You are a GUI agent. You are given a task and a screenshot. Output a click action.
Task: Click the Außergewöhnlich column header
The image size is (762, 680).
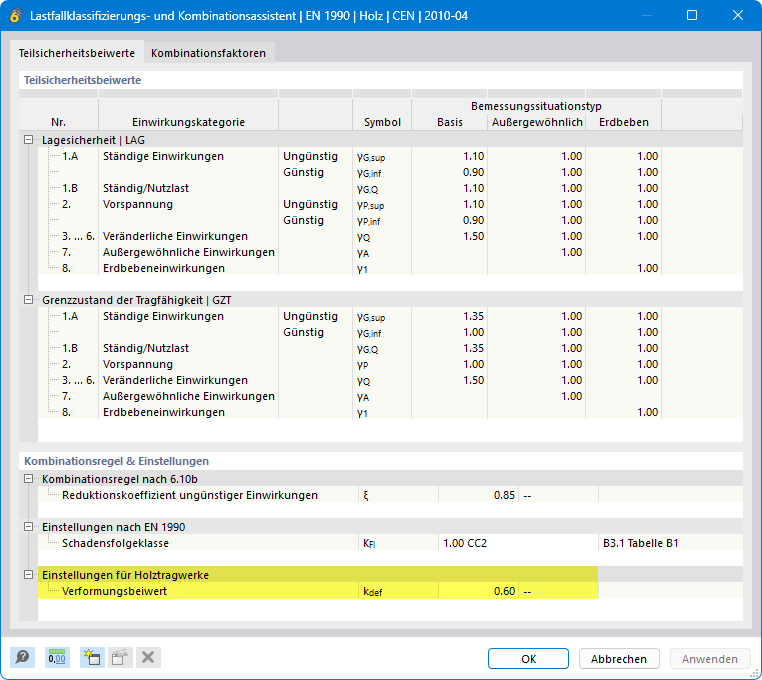(537, 122)
